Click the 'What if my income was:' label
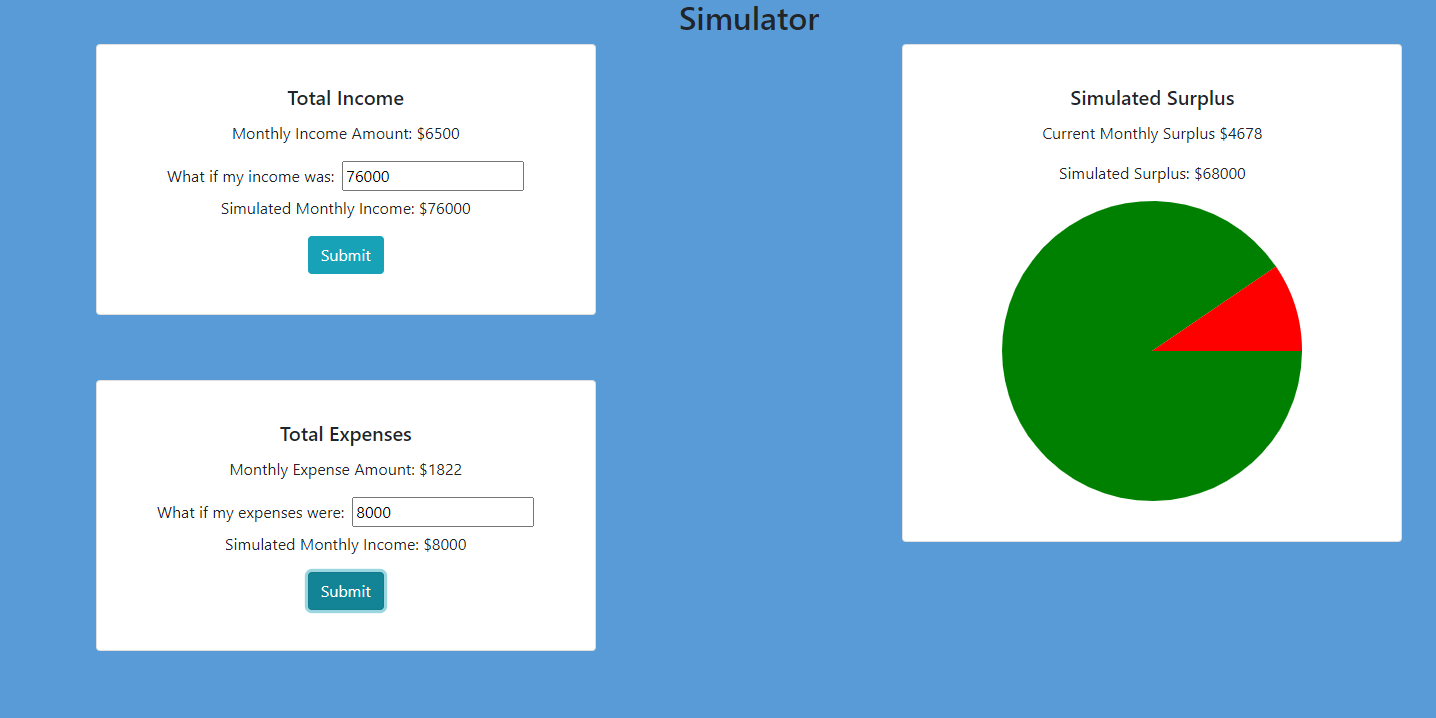Image resolution: width=1436 pixels, height=718 pixels. [x=251, y=177]
